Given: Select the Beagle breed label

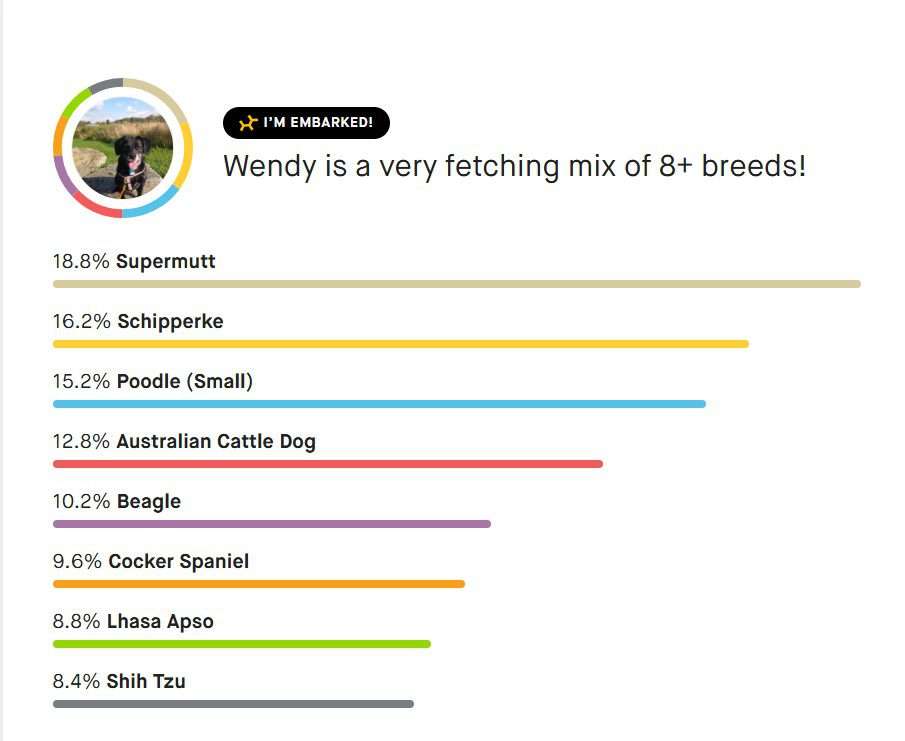Looking at the screenshot, I should tap(149, 502).
